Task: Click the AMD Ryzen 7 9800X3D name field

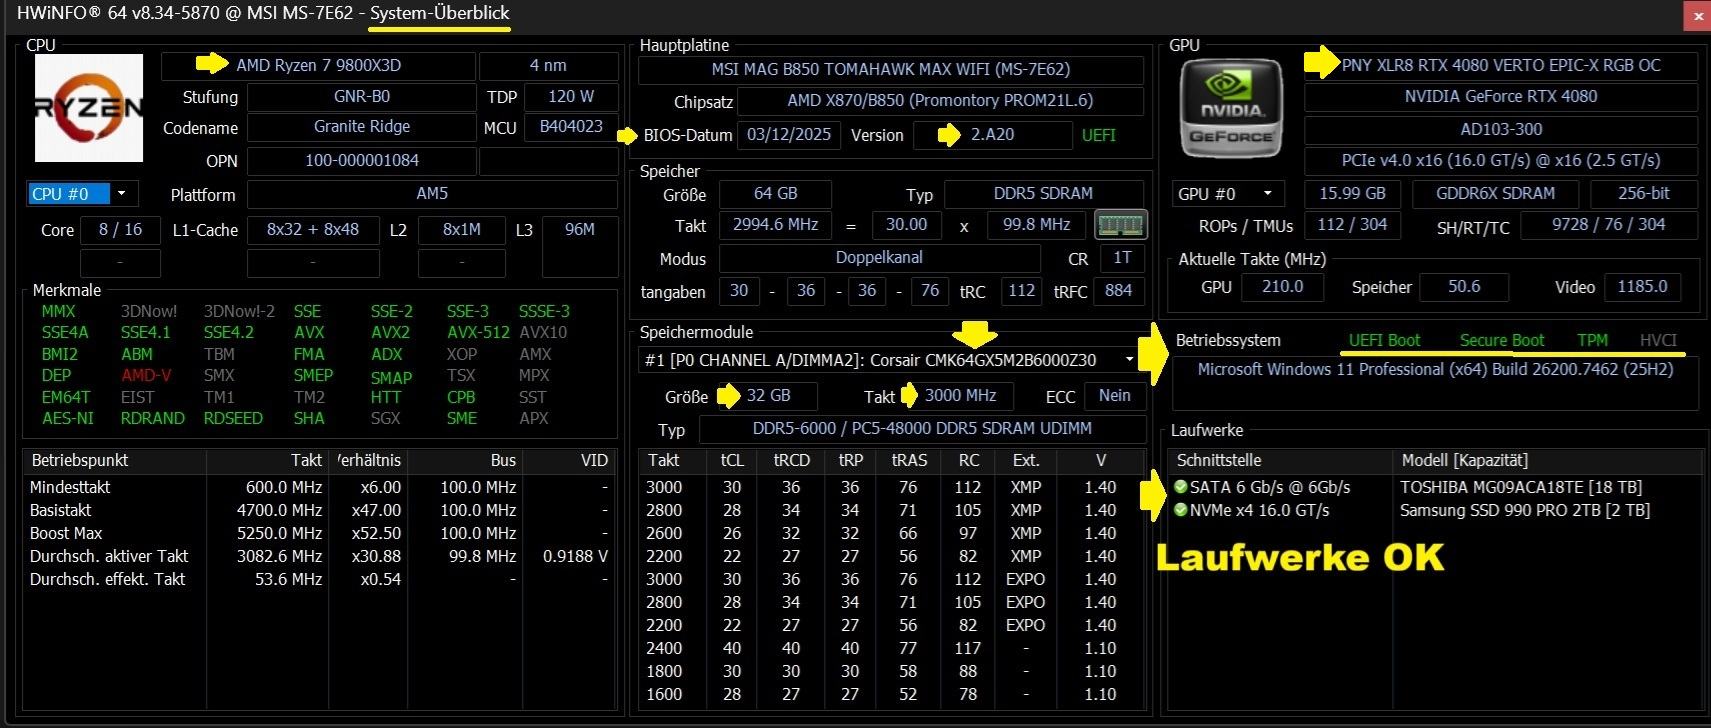Action: (x=318, y=65)
